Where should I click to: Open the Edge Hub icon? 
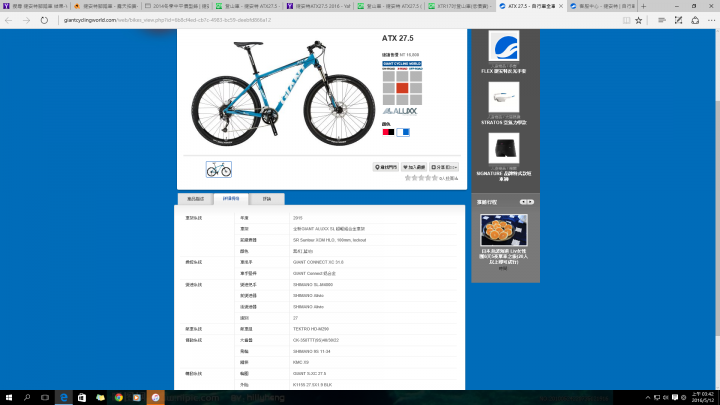pyautogui.click(x=662, y=20)
